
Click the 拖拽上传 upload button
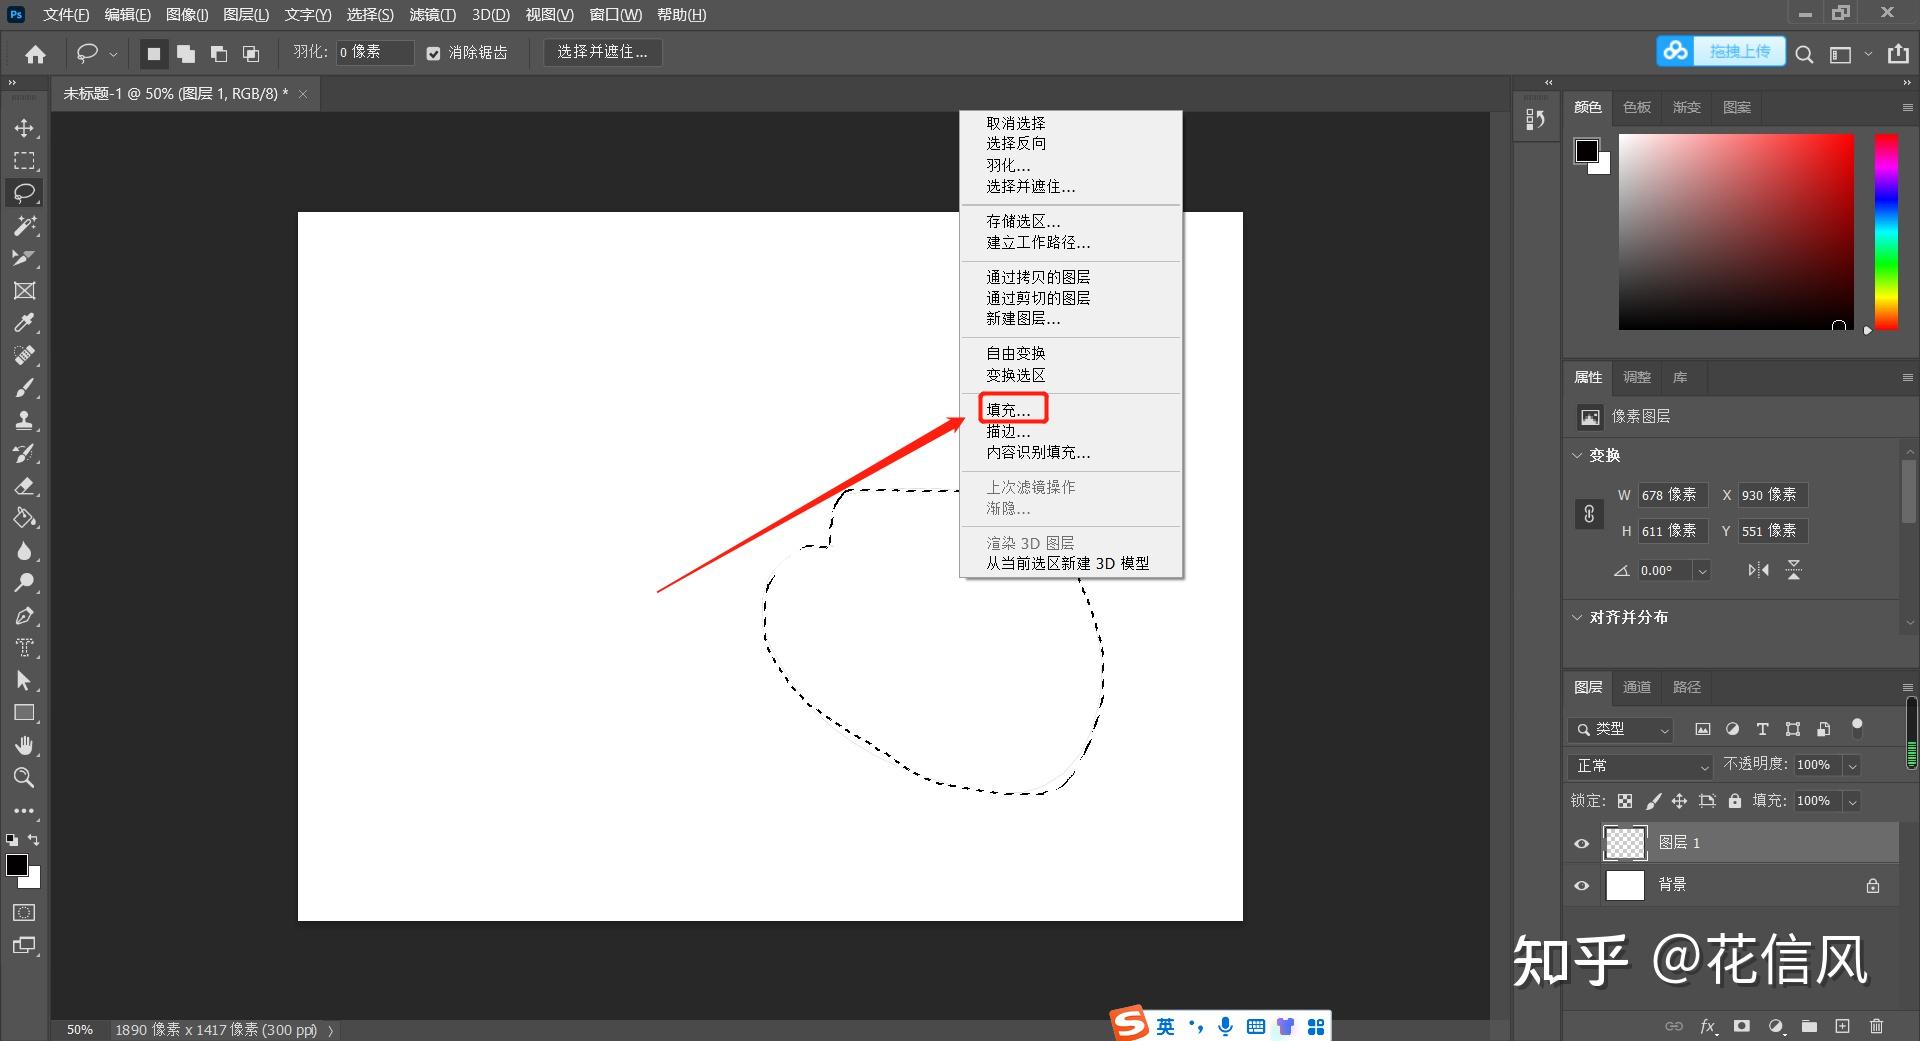(x=1722, y=51)
